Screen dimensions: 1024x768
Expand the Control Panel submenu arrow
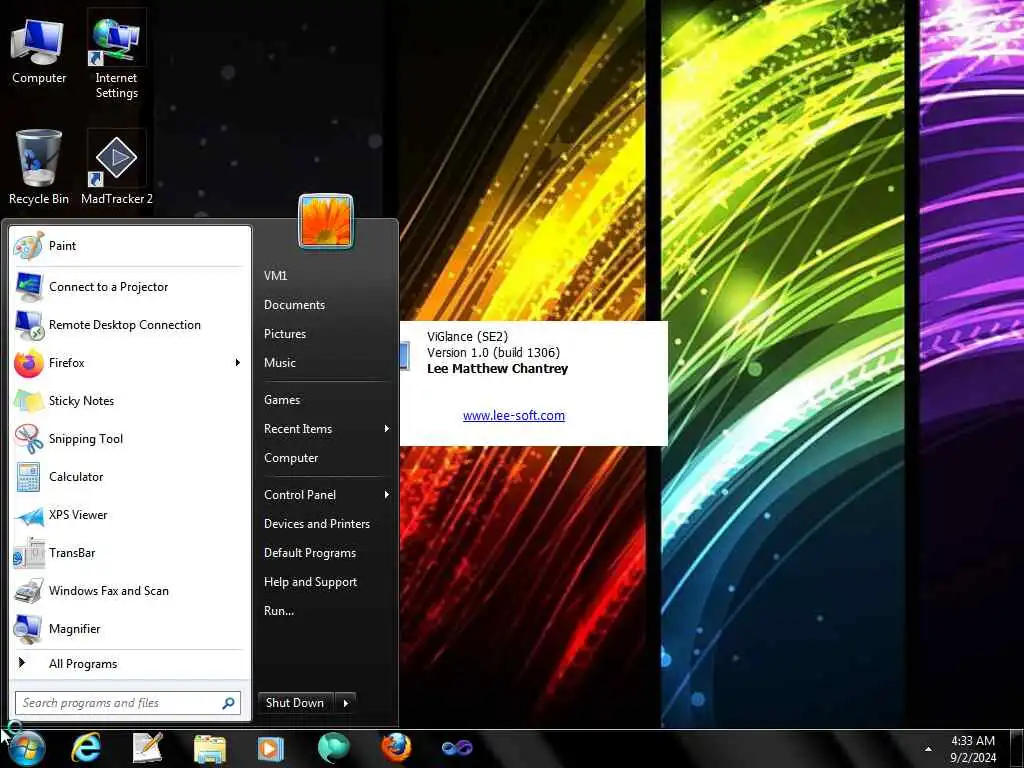pos(387,495)
